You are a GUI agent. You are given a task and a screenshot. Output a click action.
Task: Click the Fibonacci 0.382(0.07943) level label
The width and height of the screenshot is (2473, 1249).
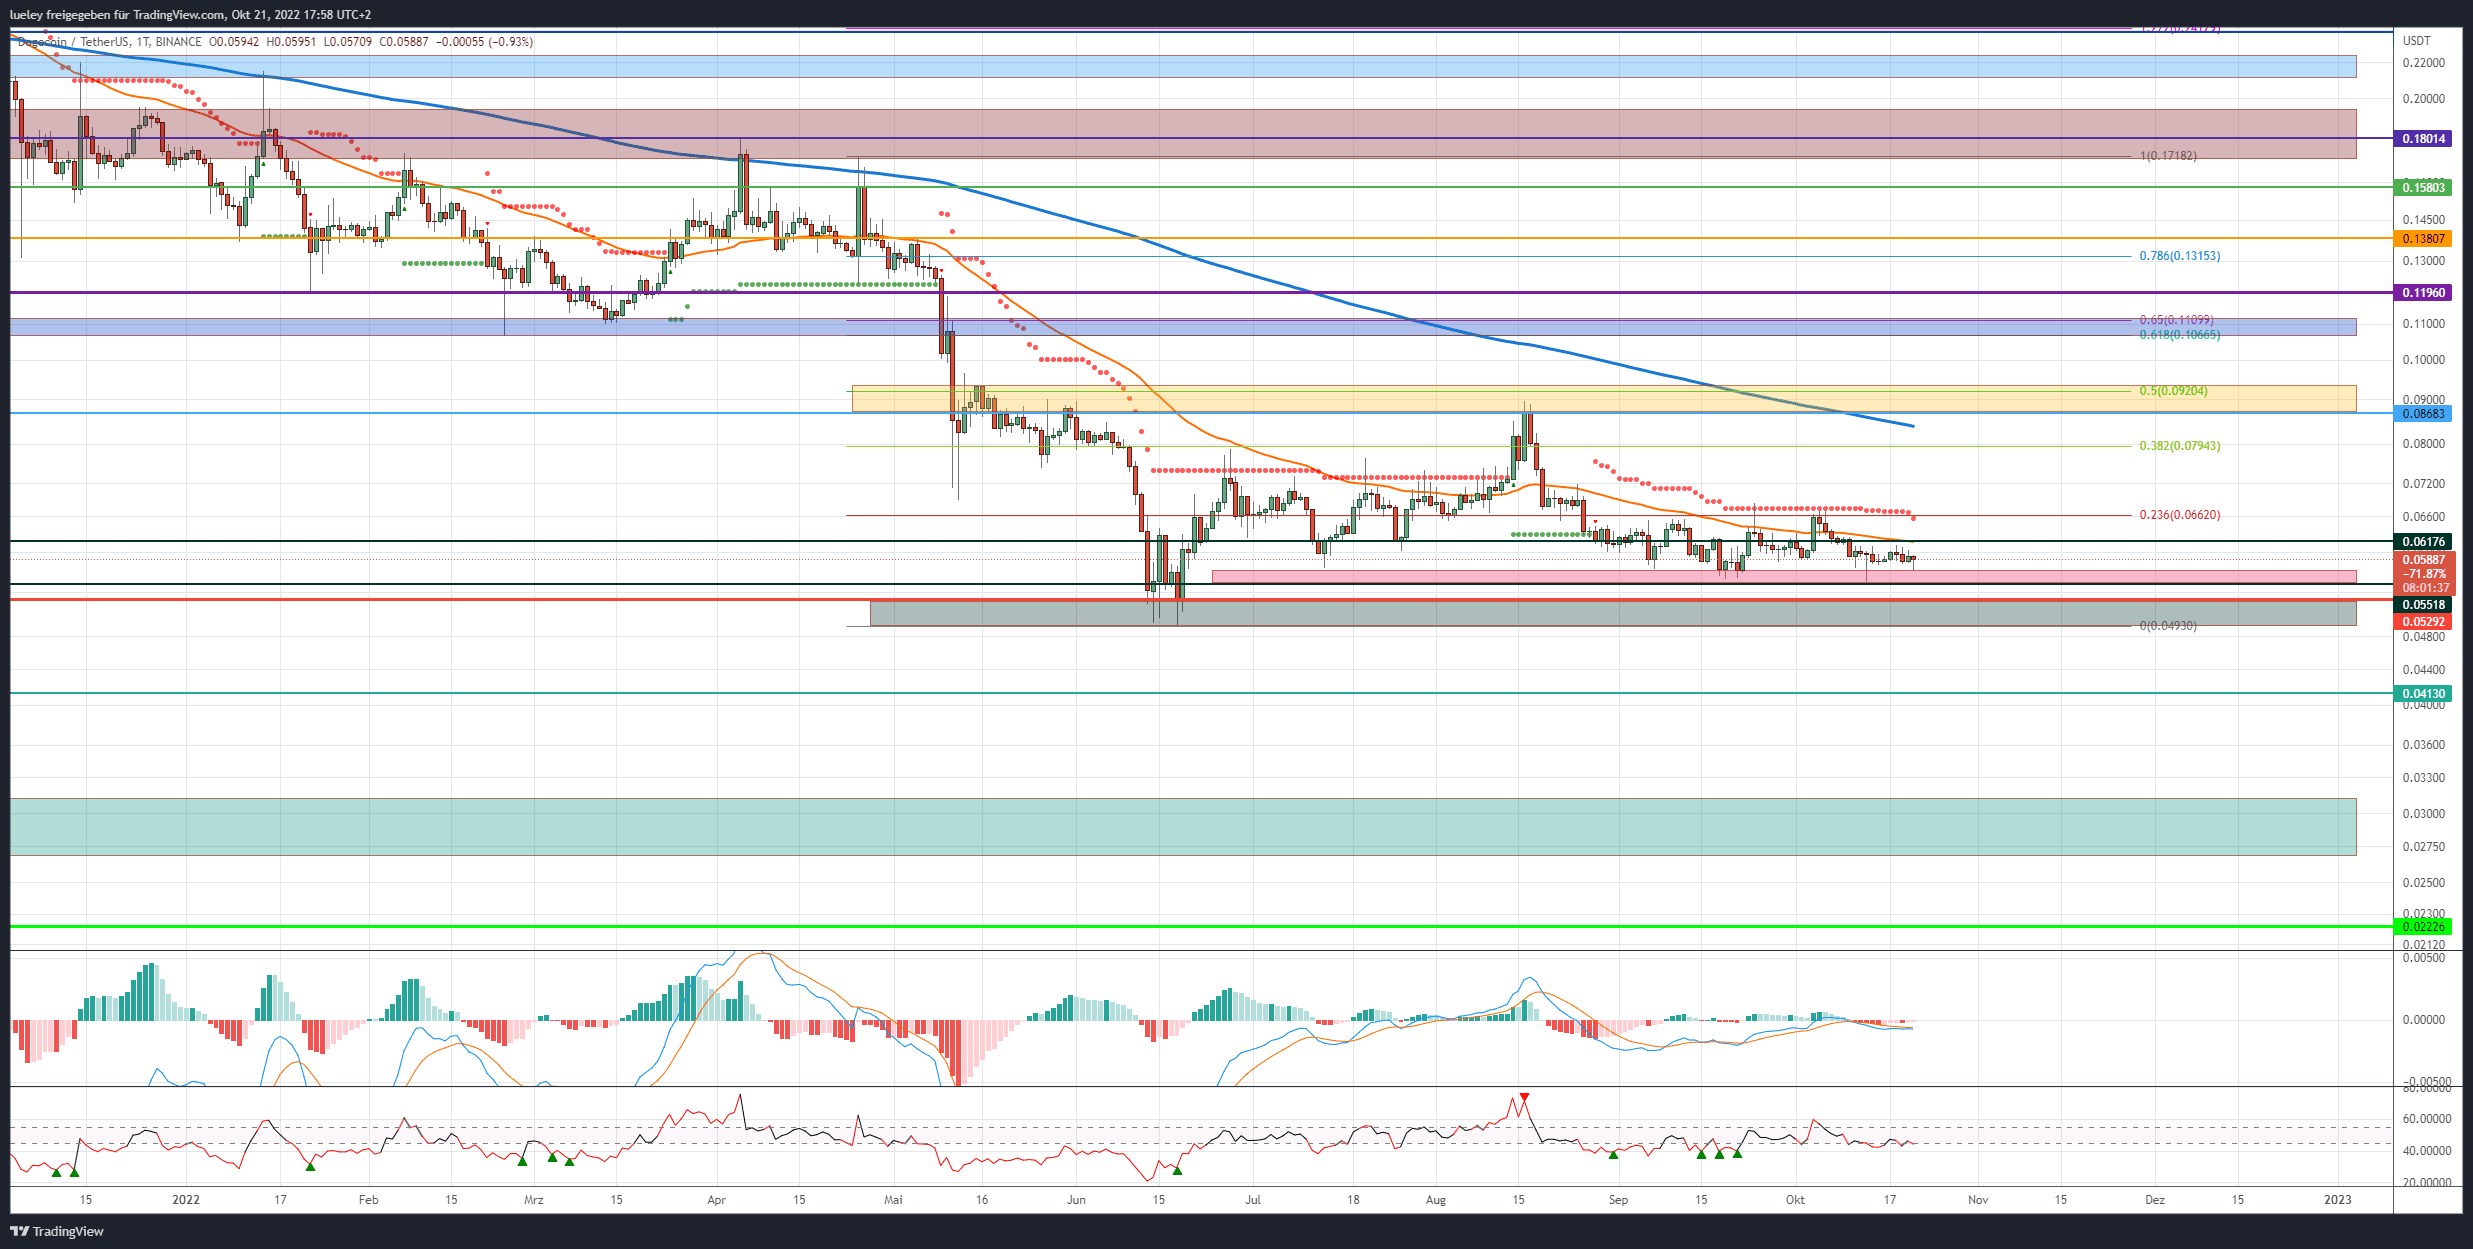[2180, 446]
